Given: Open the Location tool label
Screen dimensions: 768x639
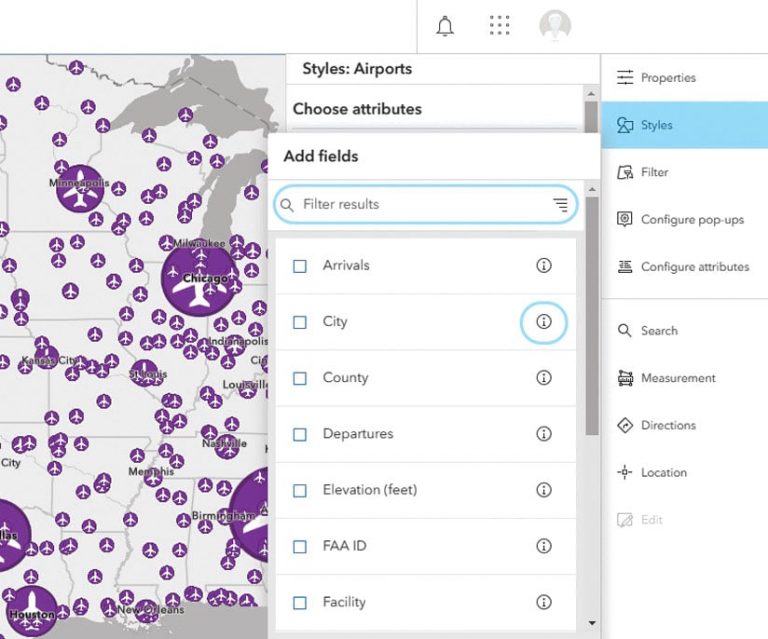Looking at the screenshot, I should (x=664, y=473).
